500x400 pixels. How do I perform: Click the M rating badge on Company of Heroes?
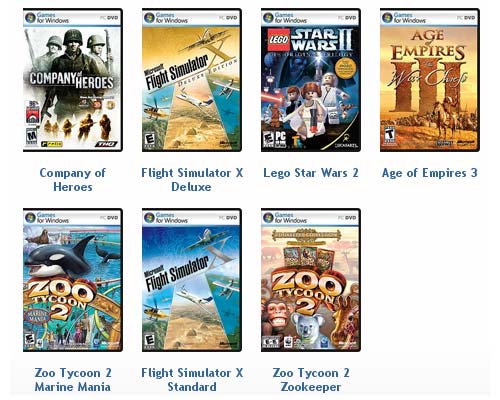[32, 136]
